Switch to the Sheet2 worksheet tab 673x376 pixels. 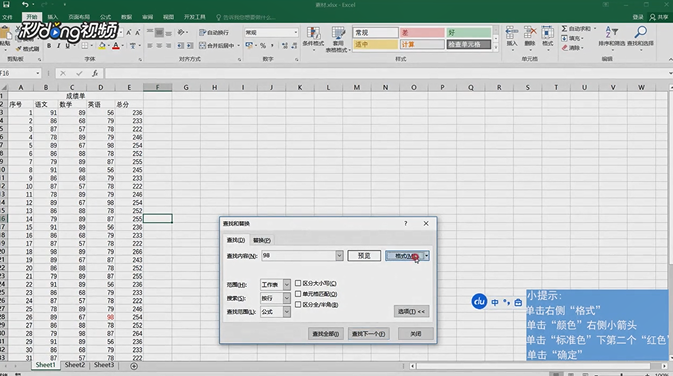(75, 365)
